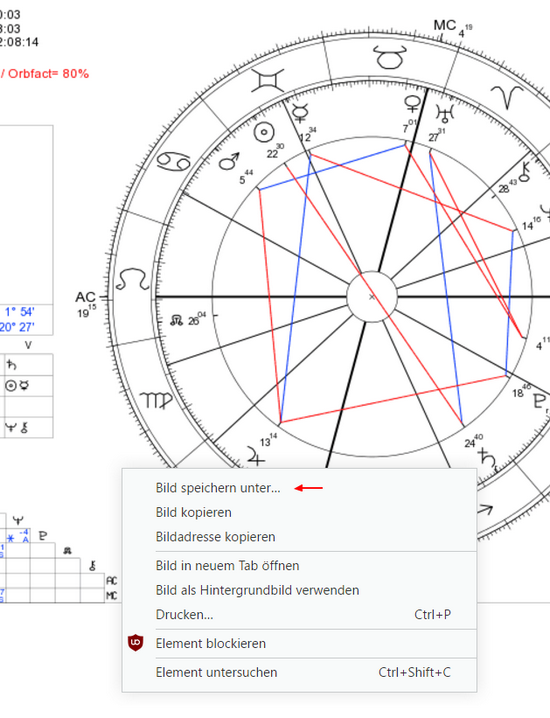This screenshot has height=718, width=550.
Task: Click the Pluto glyph near 18°46
Action: pyautogui.click(x=539, y=401)
